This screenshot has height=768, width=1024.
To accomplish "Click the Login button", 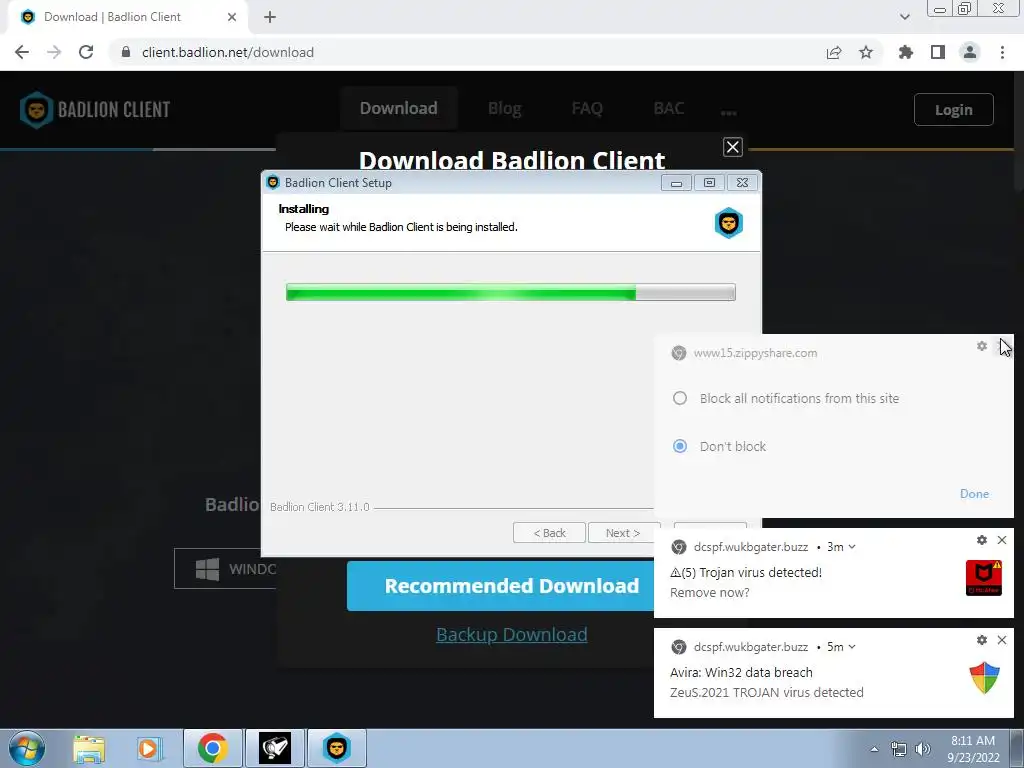I will point(953,110).
